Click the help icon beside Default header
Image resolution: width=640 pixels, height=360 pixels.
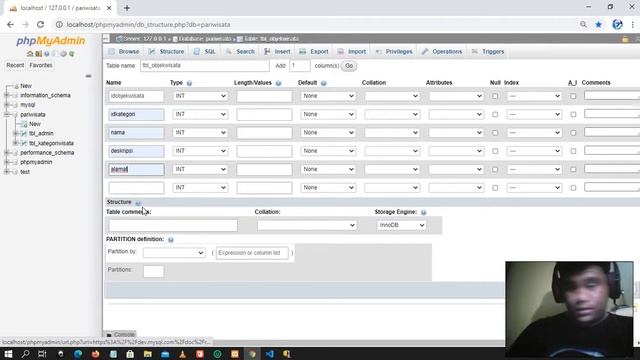click(x=324, y=83)
